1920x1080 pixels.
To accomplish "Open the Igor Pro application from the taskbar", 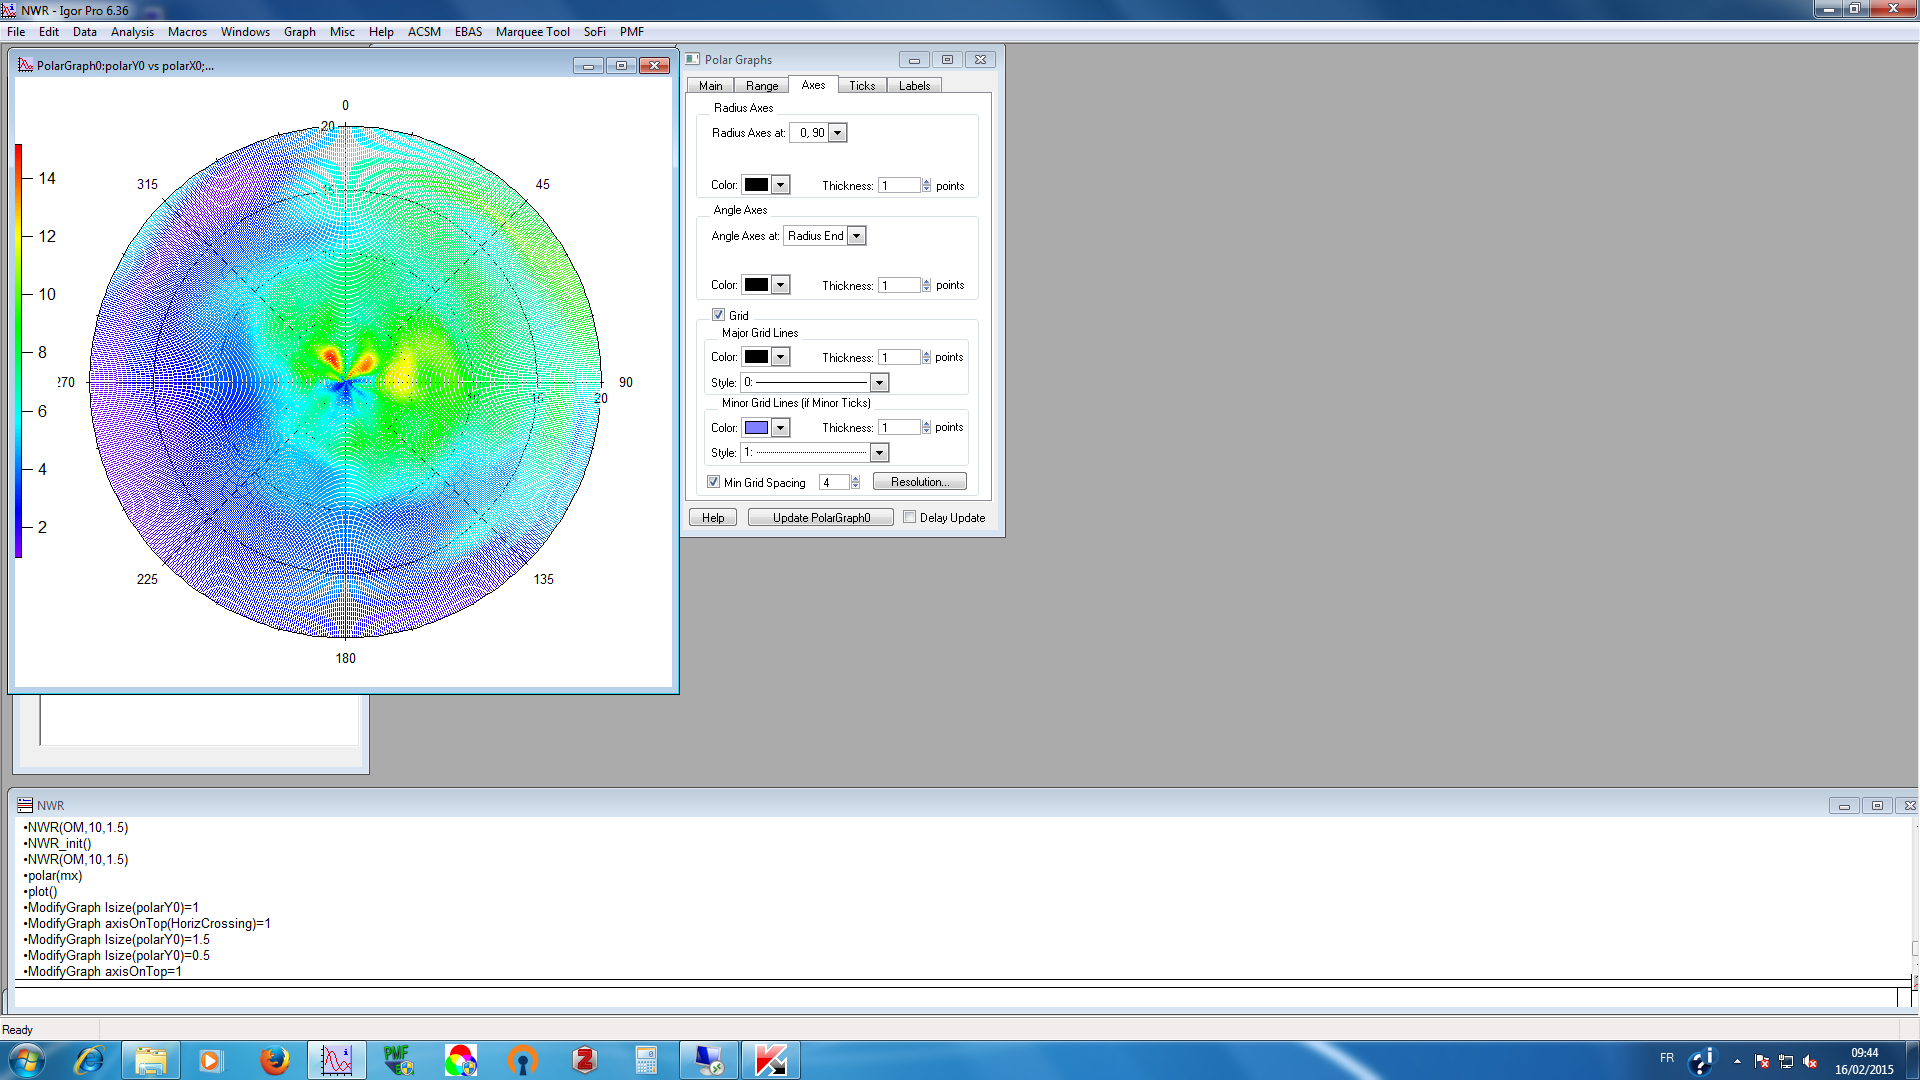I will [x=336, y=1060].
